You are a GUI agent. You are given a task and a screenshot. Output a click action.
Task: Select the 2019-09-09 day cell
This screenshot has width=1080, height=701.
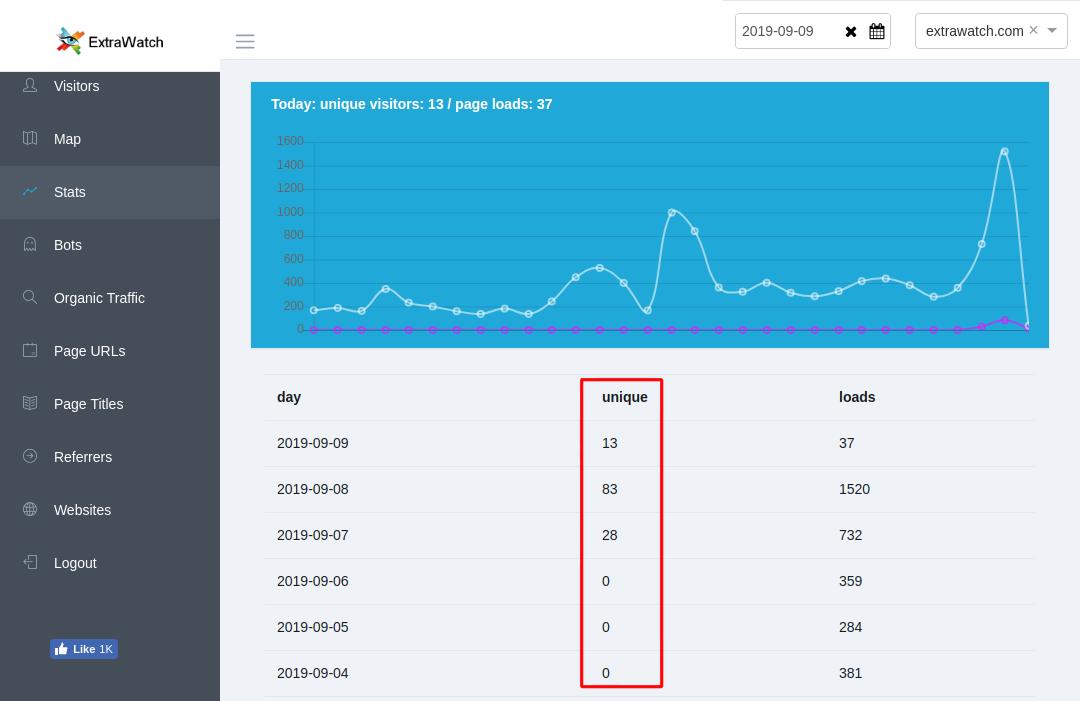pyautogui.click(x=313, y=443)
